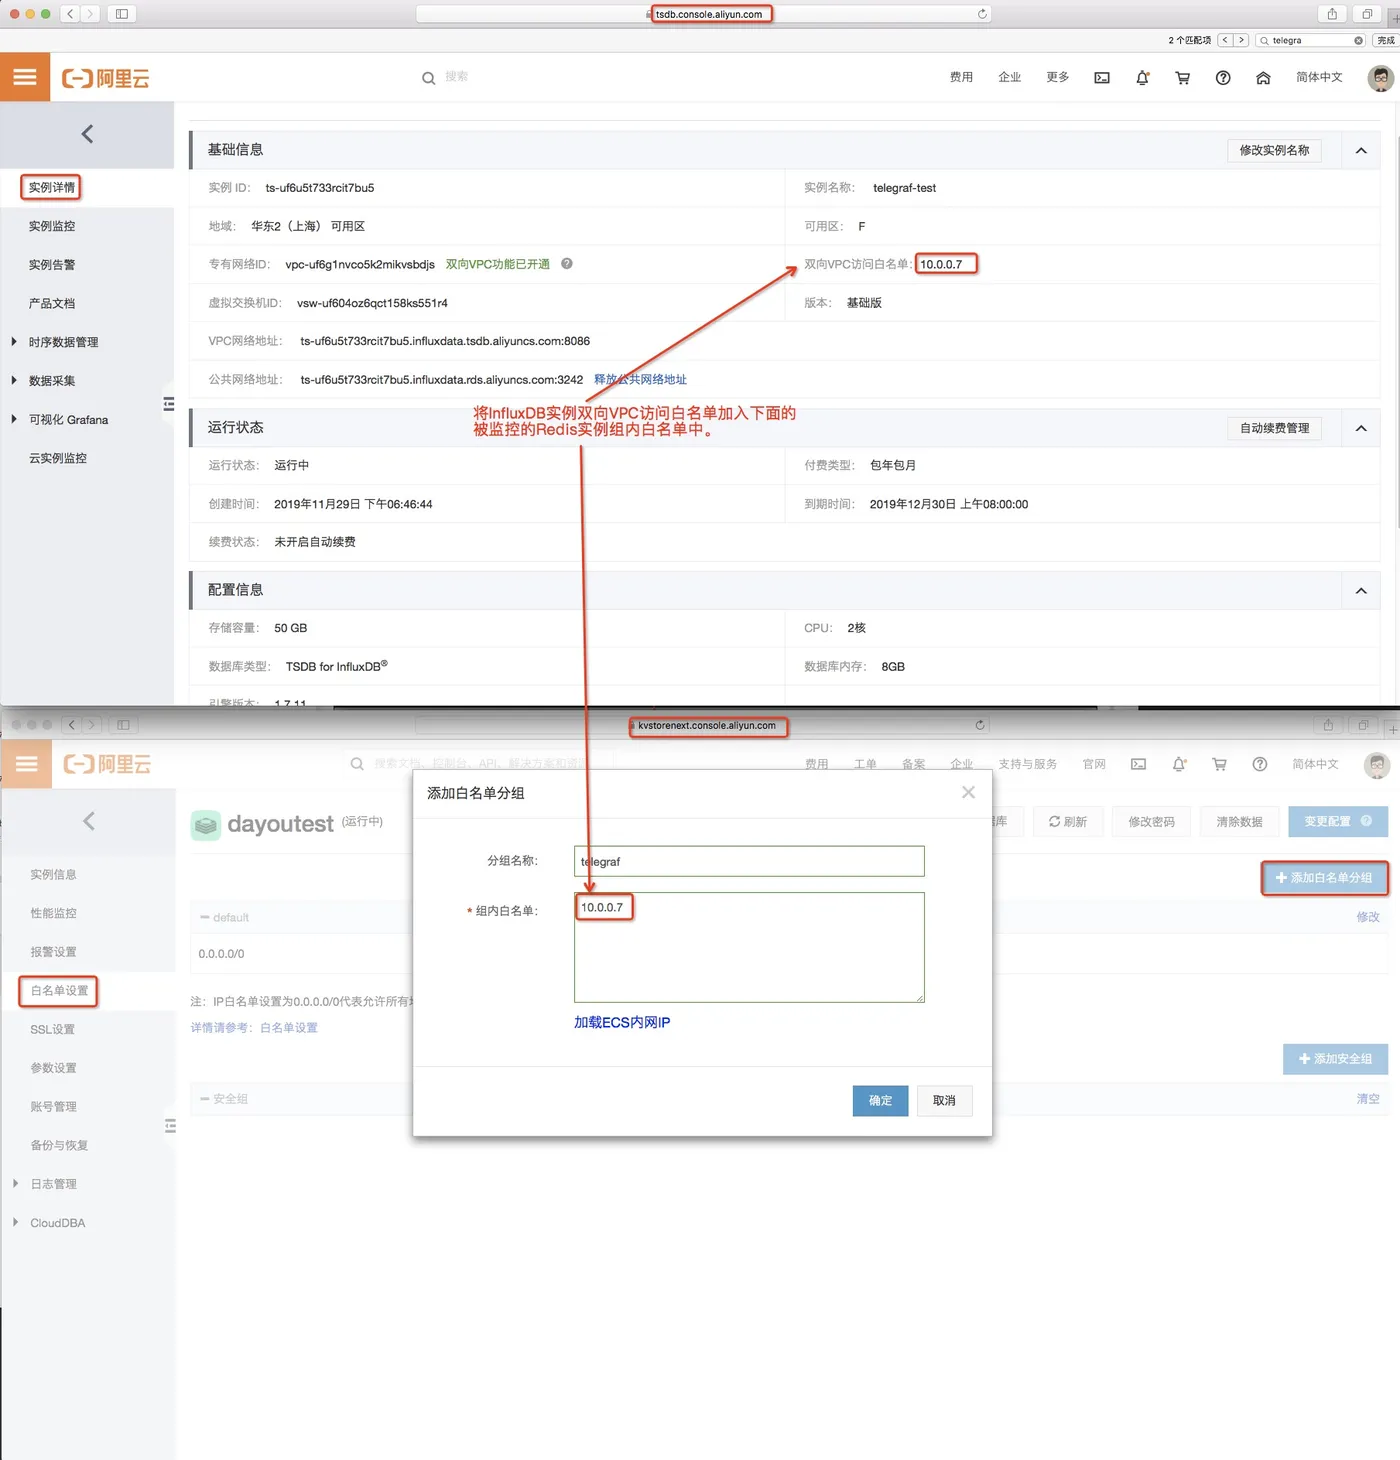Click Aliyun logo in top TSDB window
The image size is (1400, 1460).
click(105, 78)
